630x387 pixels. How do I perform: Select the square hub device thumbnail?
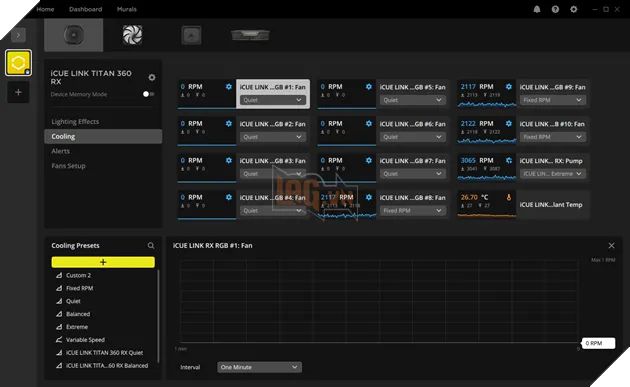click(191, 35)
